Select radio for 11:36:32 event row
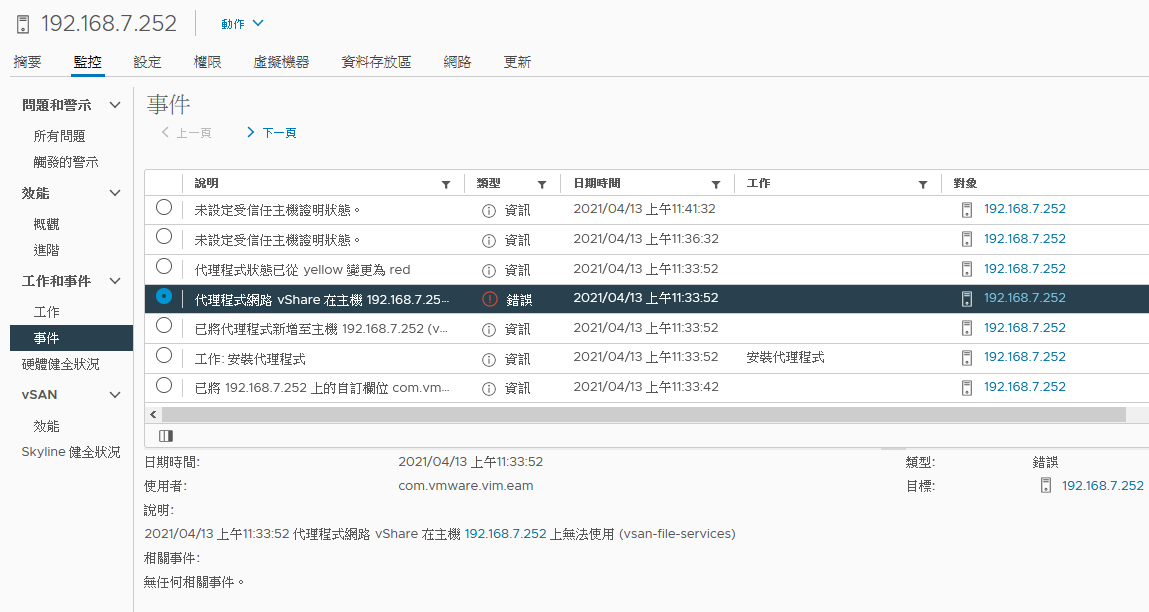The width and height of the screenshot is (1149, 612). [x=164, y=237]
